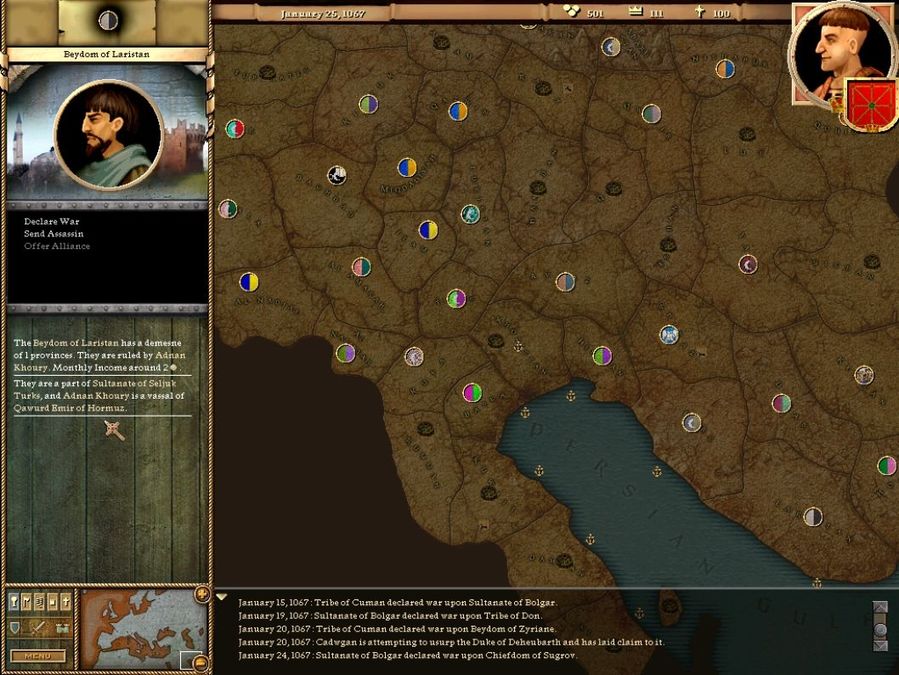Select the keyhole map mode icon
Viewport: 899px width, 675px height.
click(x=14, y=602)
